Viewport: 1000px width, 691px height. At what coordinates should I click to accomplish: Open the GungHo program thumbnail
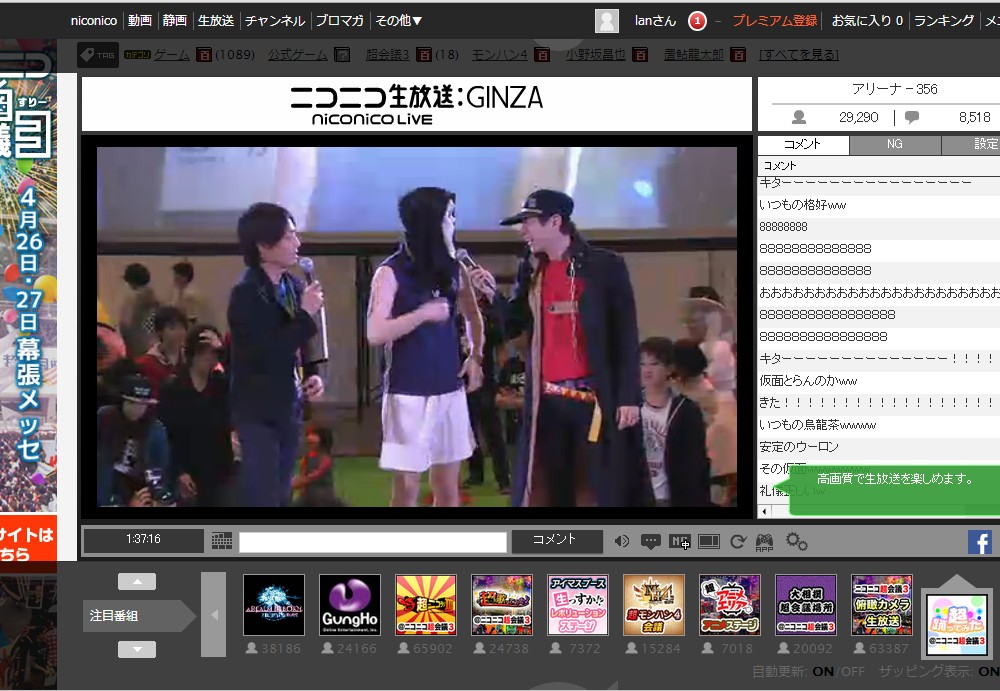350,605
